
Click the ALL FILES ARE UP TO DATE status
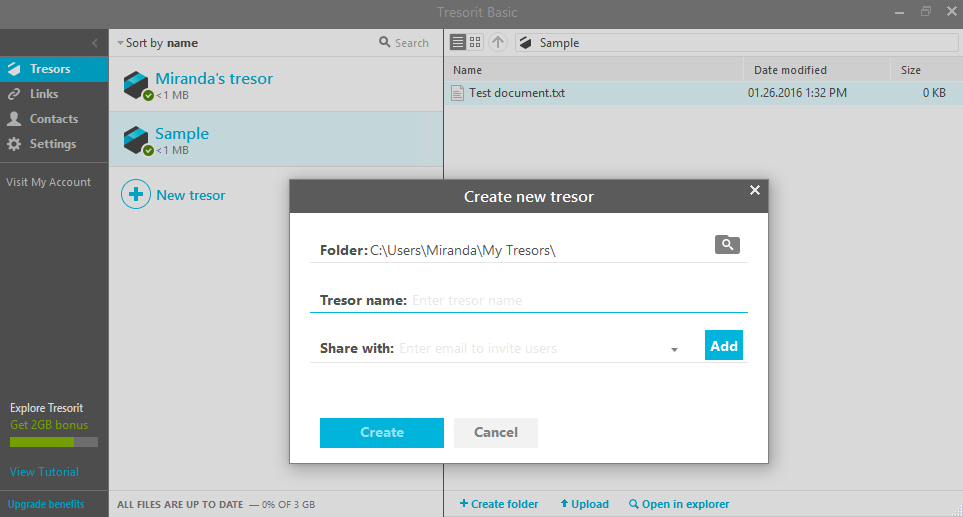tap(180, 505)
